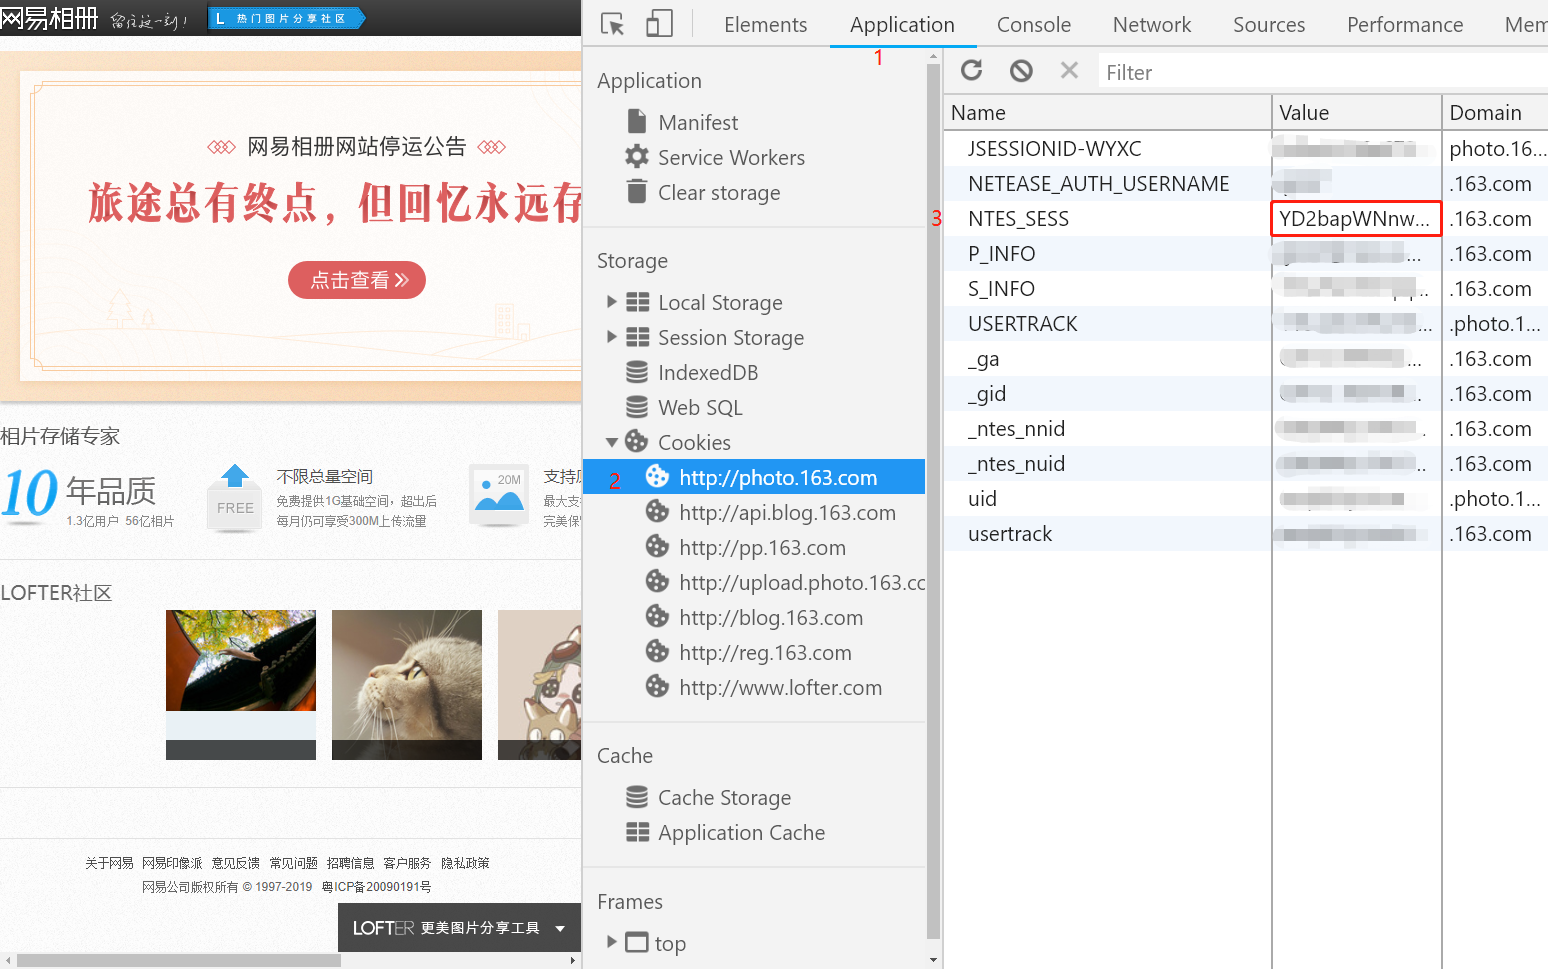This screenshot has width=1548, height=969.
Task: Select the JSESSIONID-WYXC cookie row
Action: [1245, 148]
